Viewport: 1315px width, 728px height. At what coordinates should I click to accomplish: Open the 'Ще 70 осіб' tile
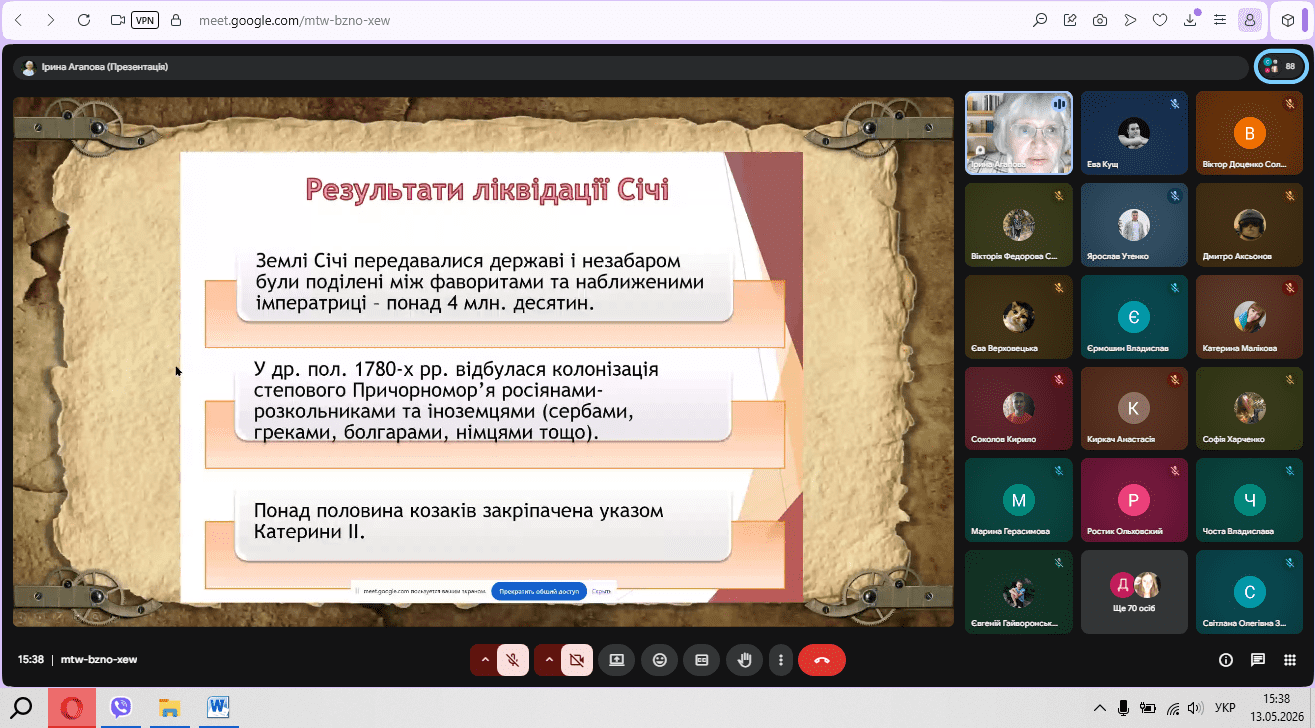click(1134, 591)
